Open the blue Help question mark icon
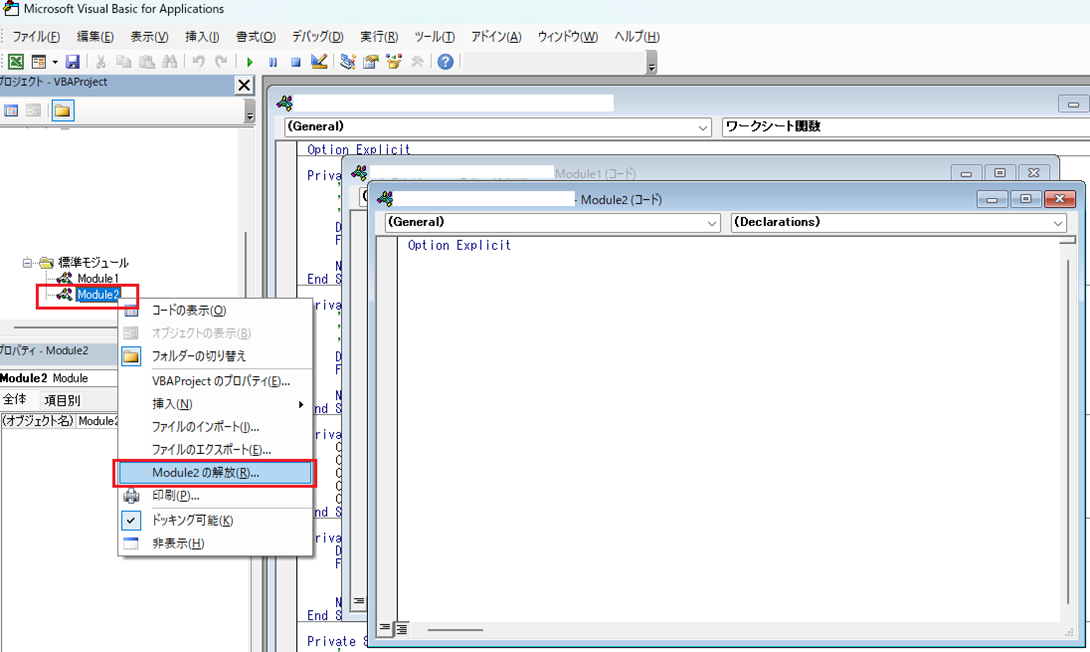 click(446, 62)
